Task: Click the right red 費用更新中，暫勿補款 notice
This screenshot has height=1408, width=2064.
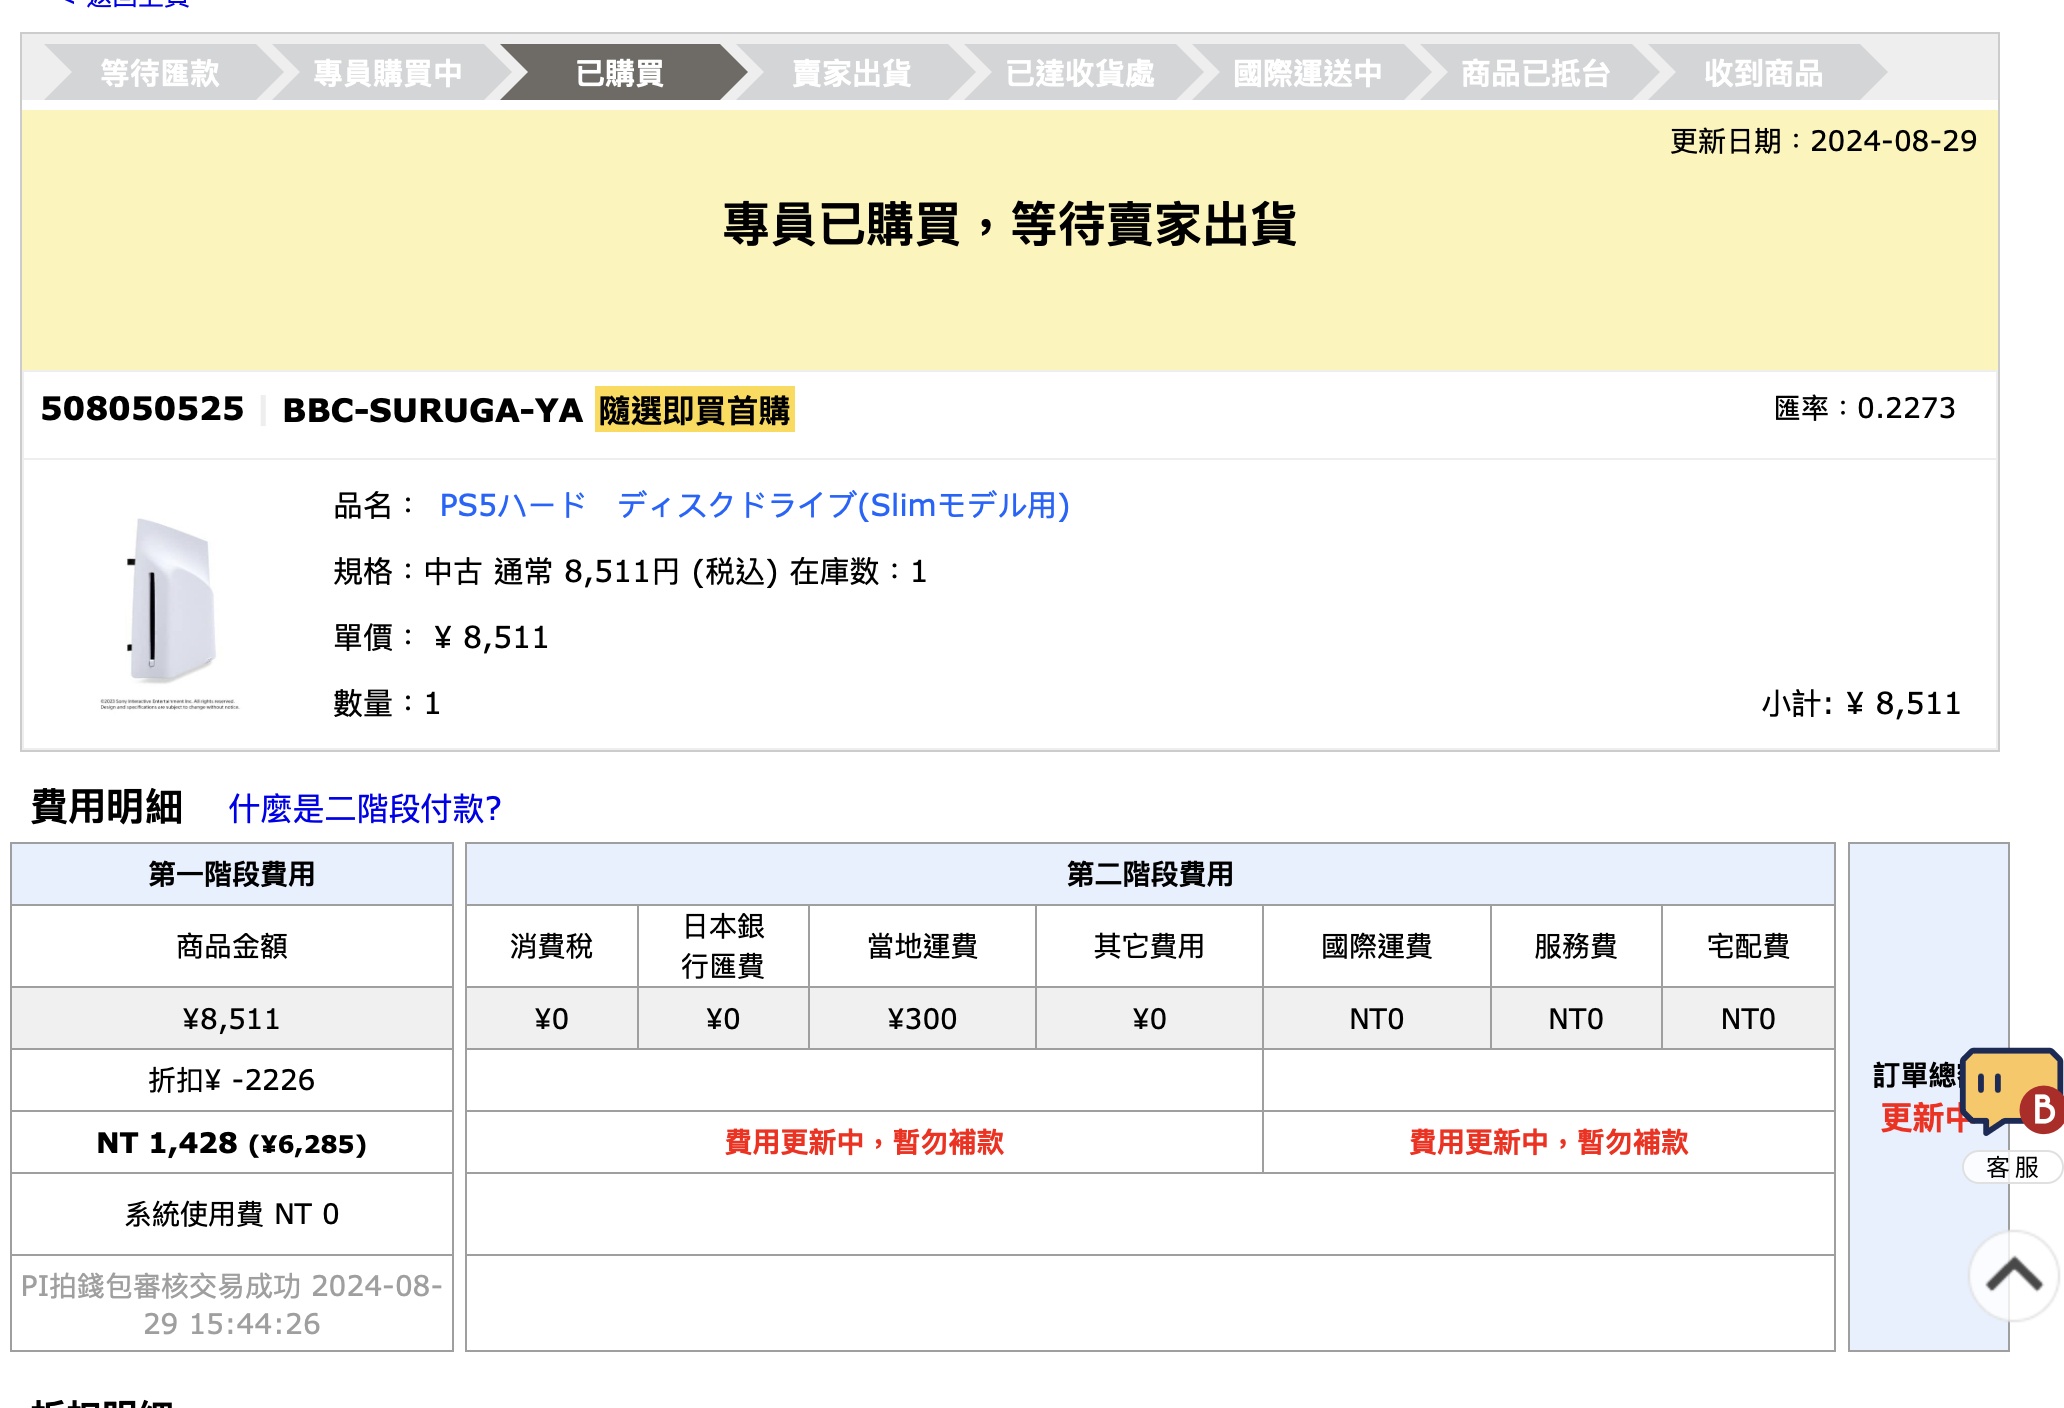Action: pyautogui.click(x=1549, y=1142)
